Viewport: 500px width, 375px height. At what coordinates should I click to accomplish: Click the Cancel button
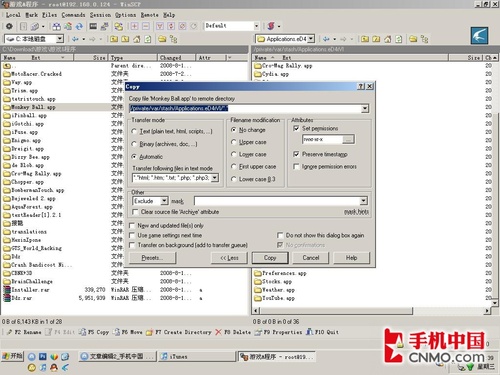pyautogui.click(x=311, y=258)
